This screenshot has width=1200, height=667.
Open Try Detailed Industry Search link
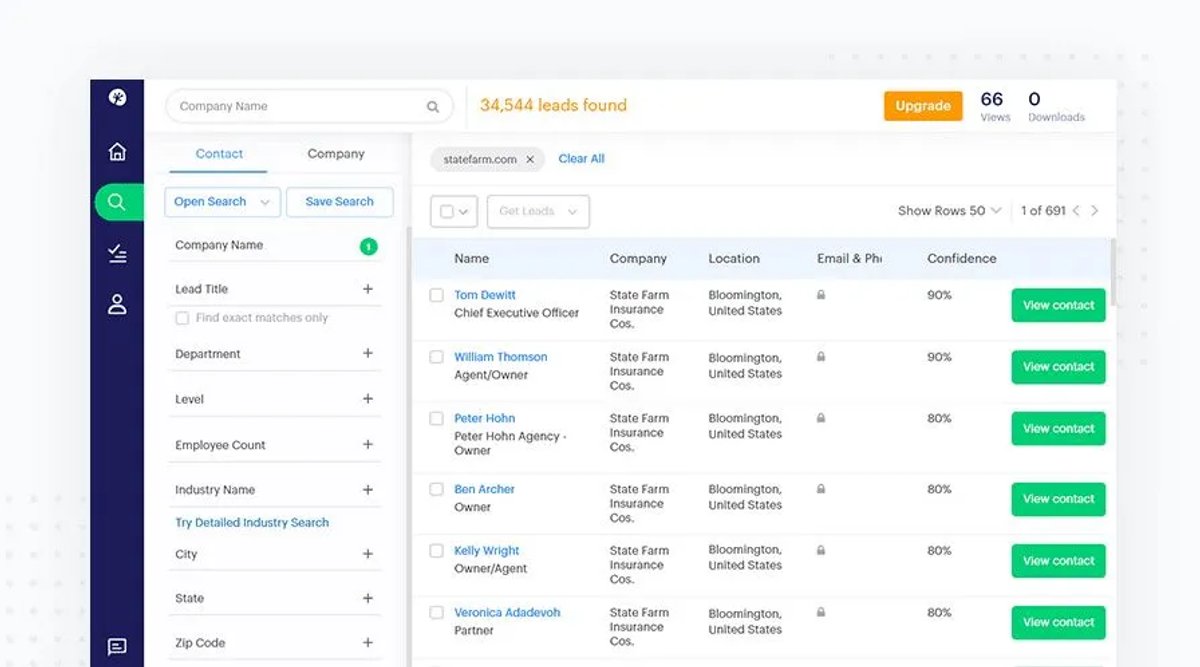[252, 523]
